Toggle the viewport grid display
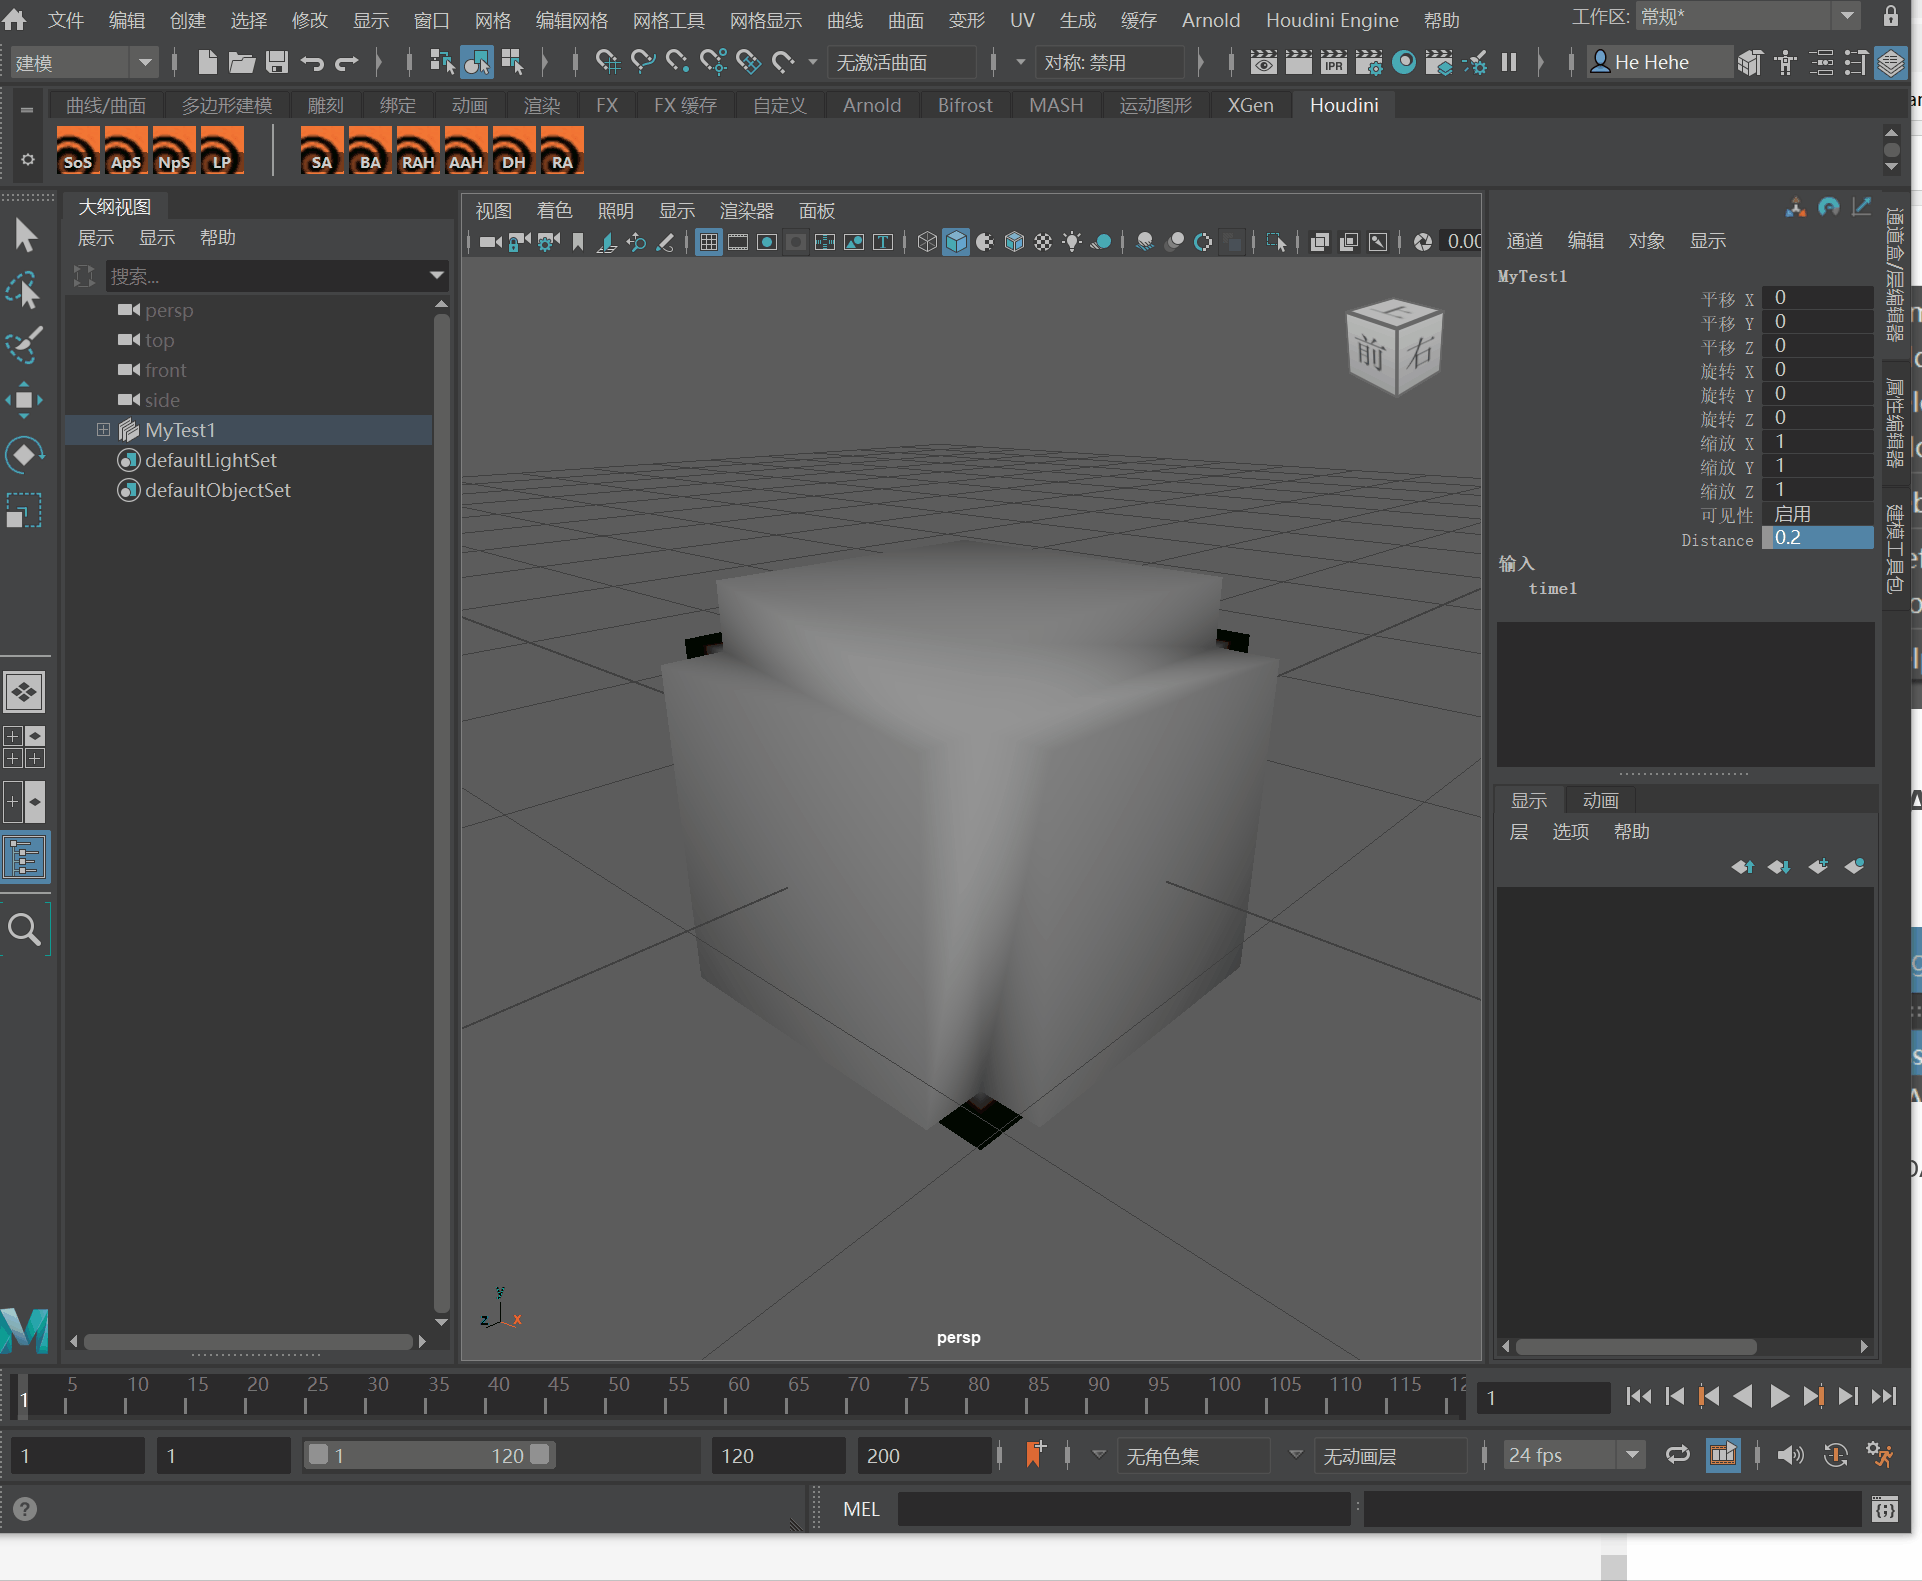This screenshot has height=1581, width=1922. click(x=709, y=242)
